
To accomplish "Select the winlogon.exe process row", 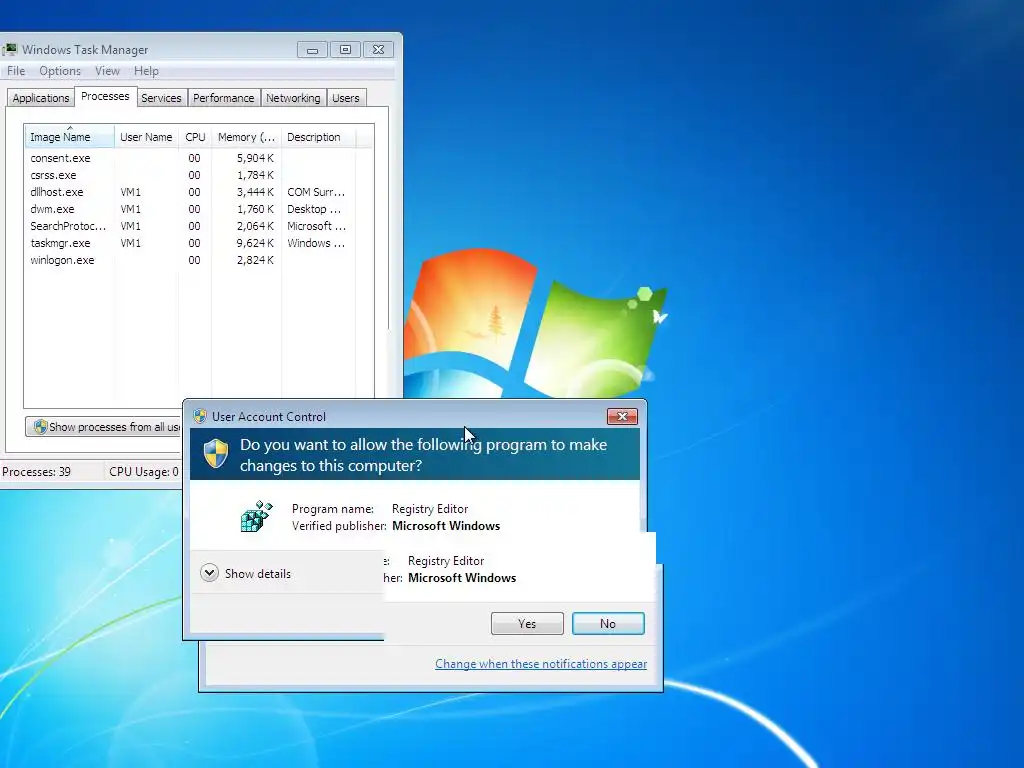I will [199, 260].
